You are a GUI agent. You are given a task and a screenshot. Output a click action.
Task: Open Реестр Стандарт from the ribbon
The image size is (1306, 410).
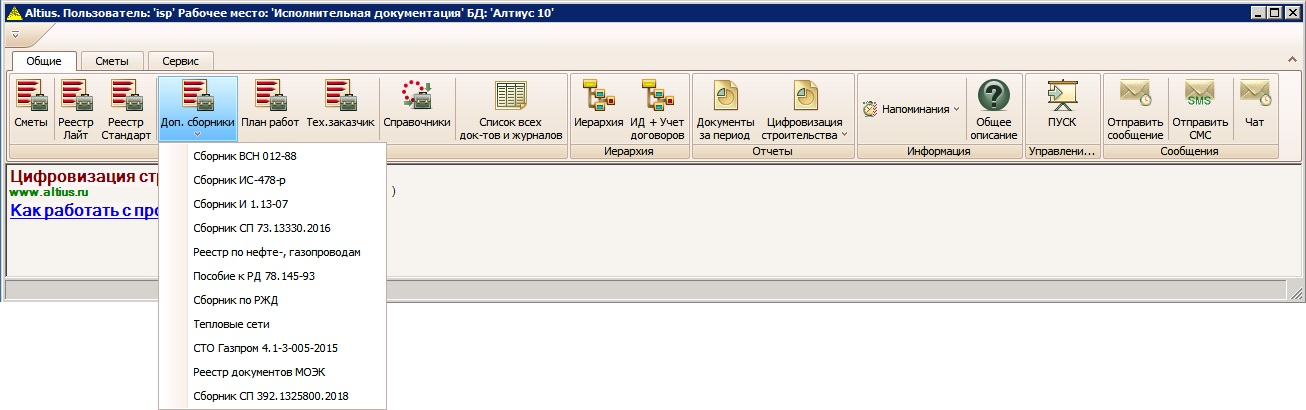[x=126, y=108]
